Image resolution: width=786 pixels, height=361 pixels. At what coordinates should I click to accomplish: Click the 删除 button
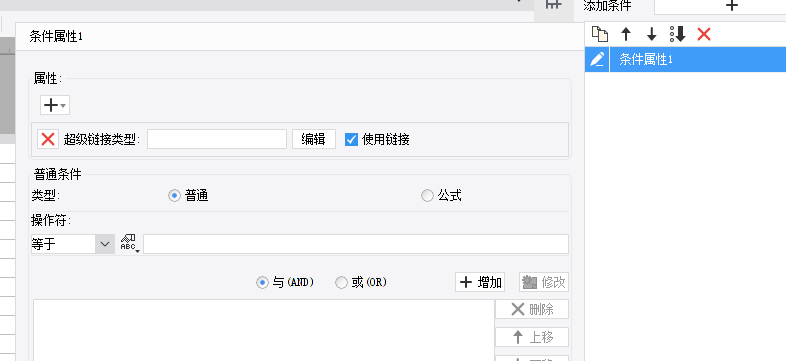click(x=532, y=309)
